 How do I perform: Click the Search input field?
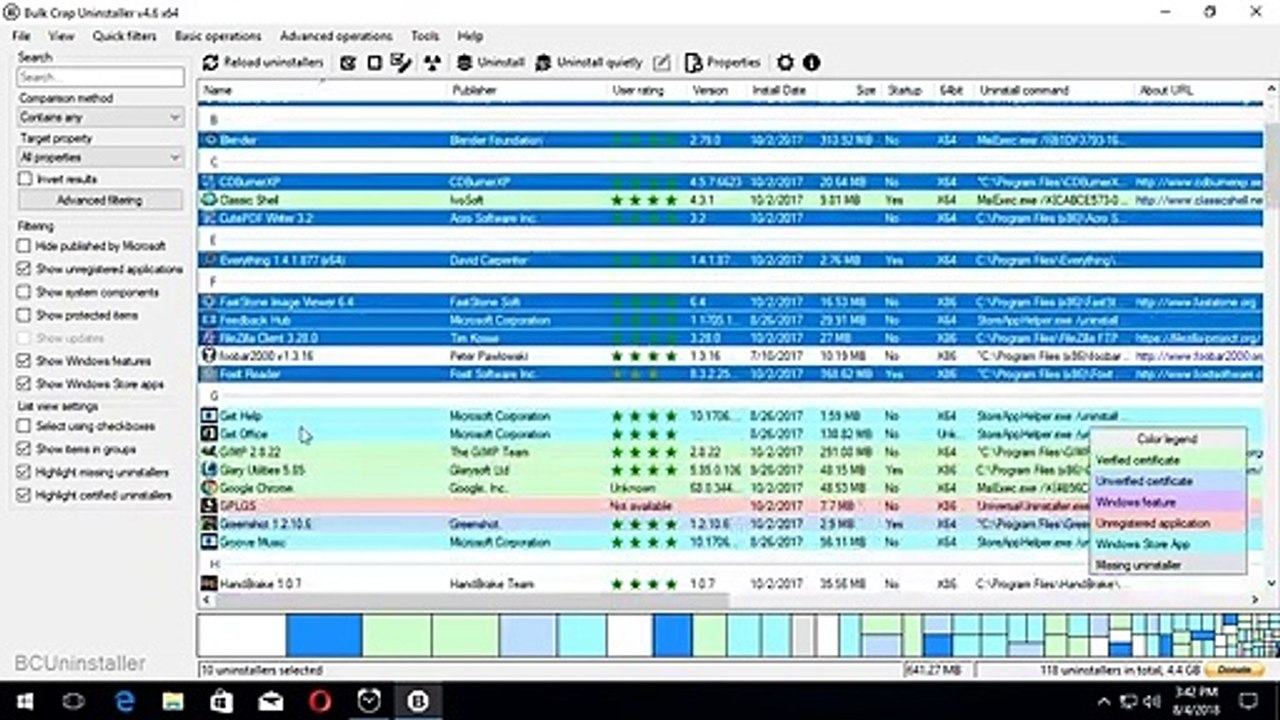coord(101,77)
